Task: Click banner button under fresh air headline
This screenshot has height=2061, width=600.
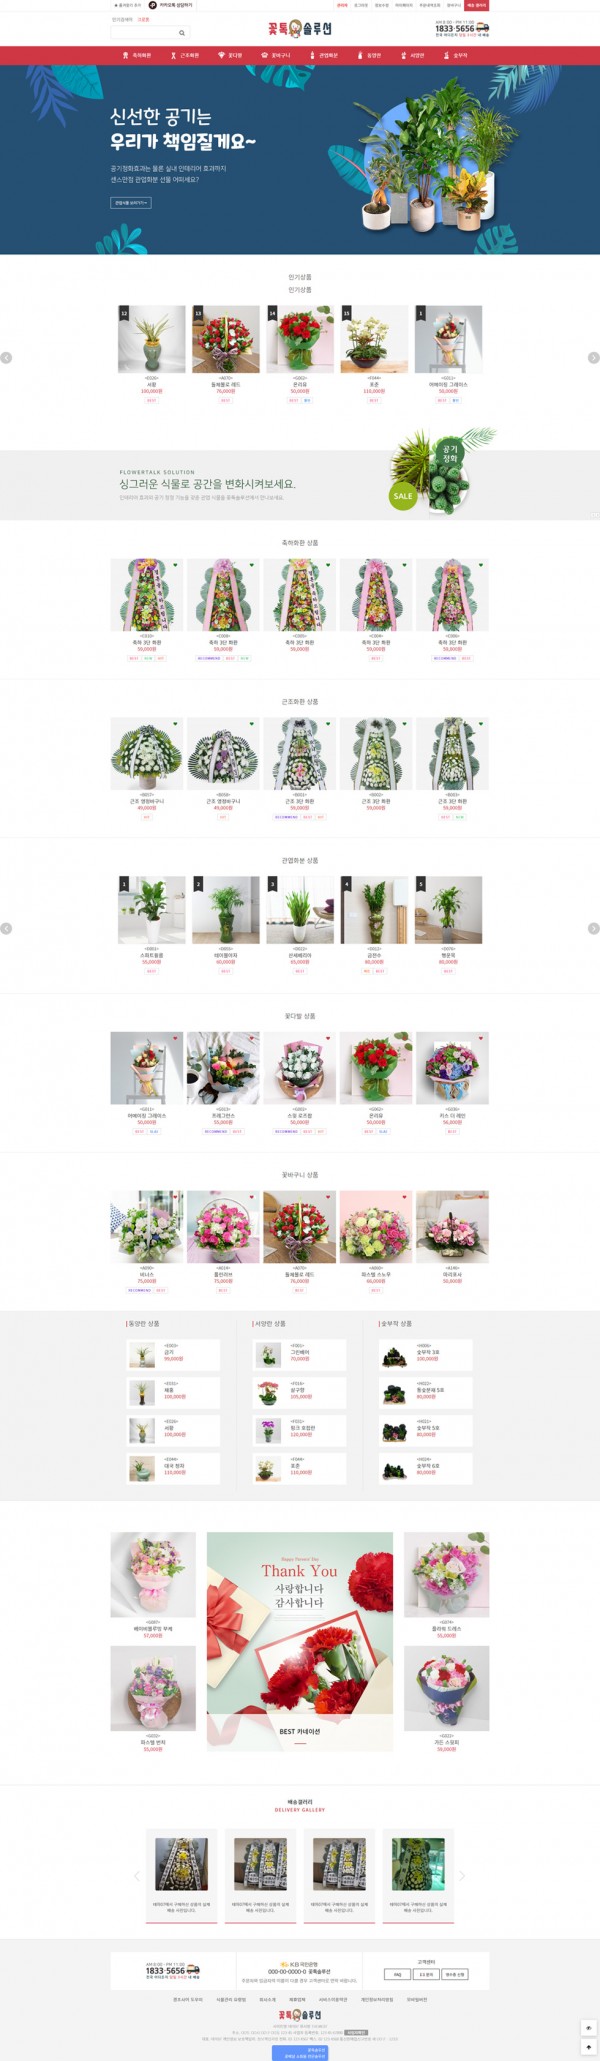Action: point(130,202)
